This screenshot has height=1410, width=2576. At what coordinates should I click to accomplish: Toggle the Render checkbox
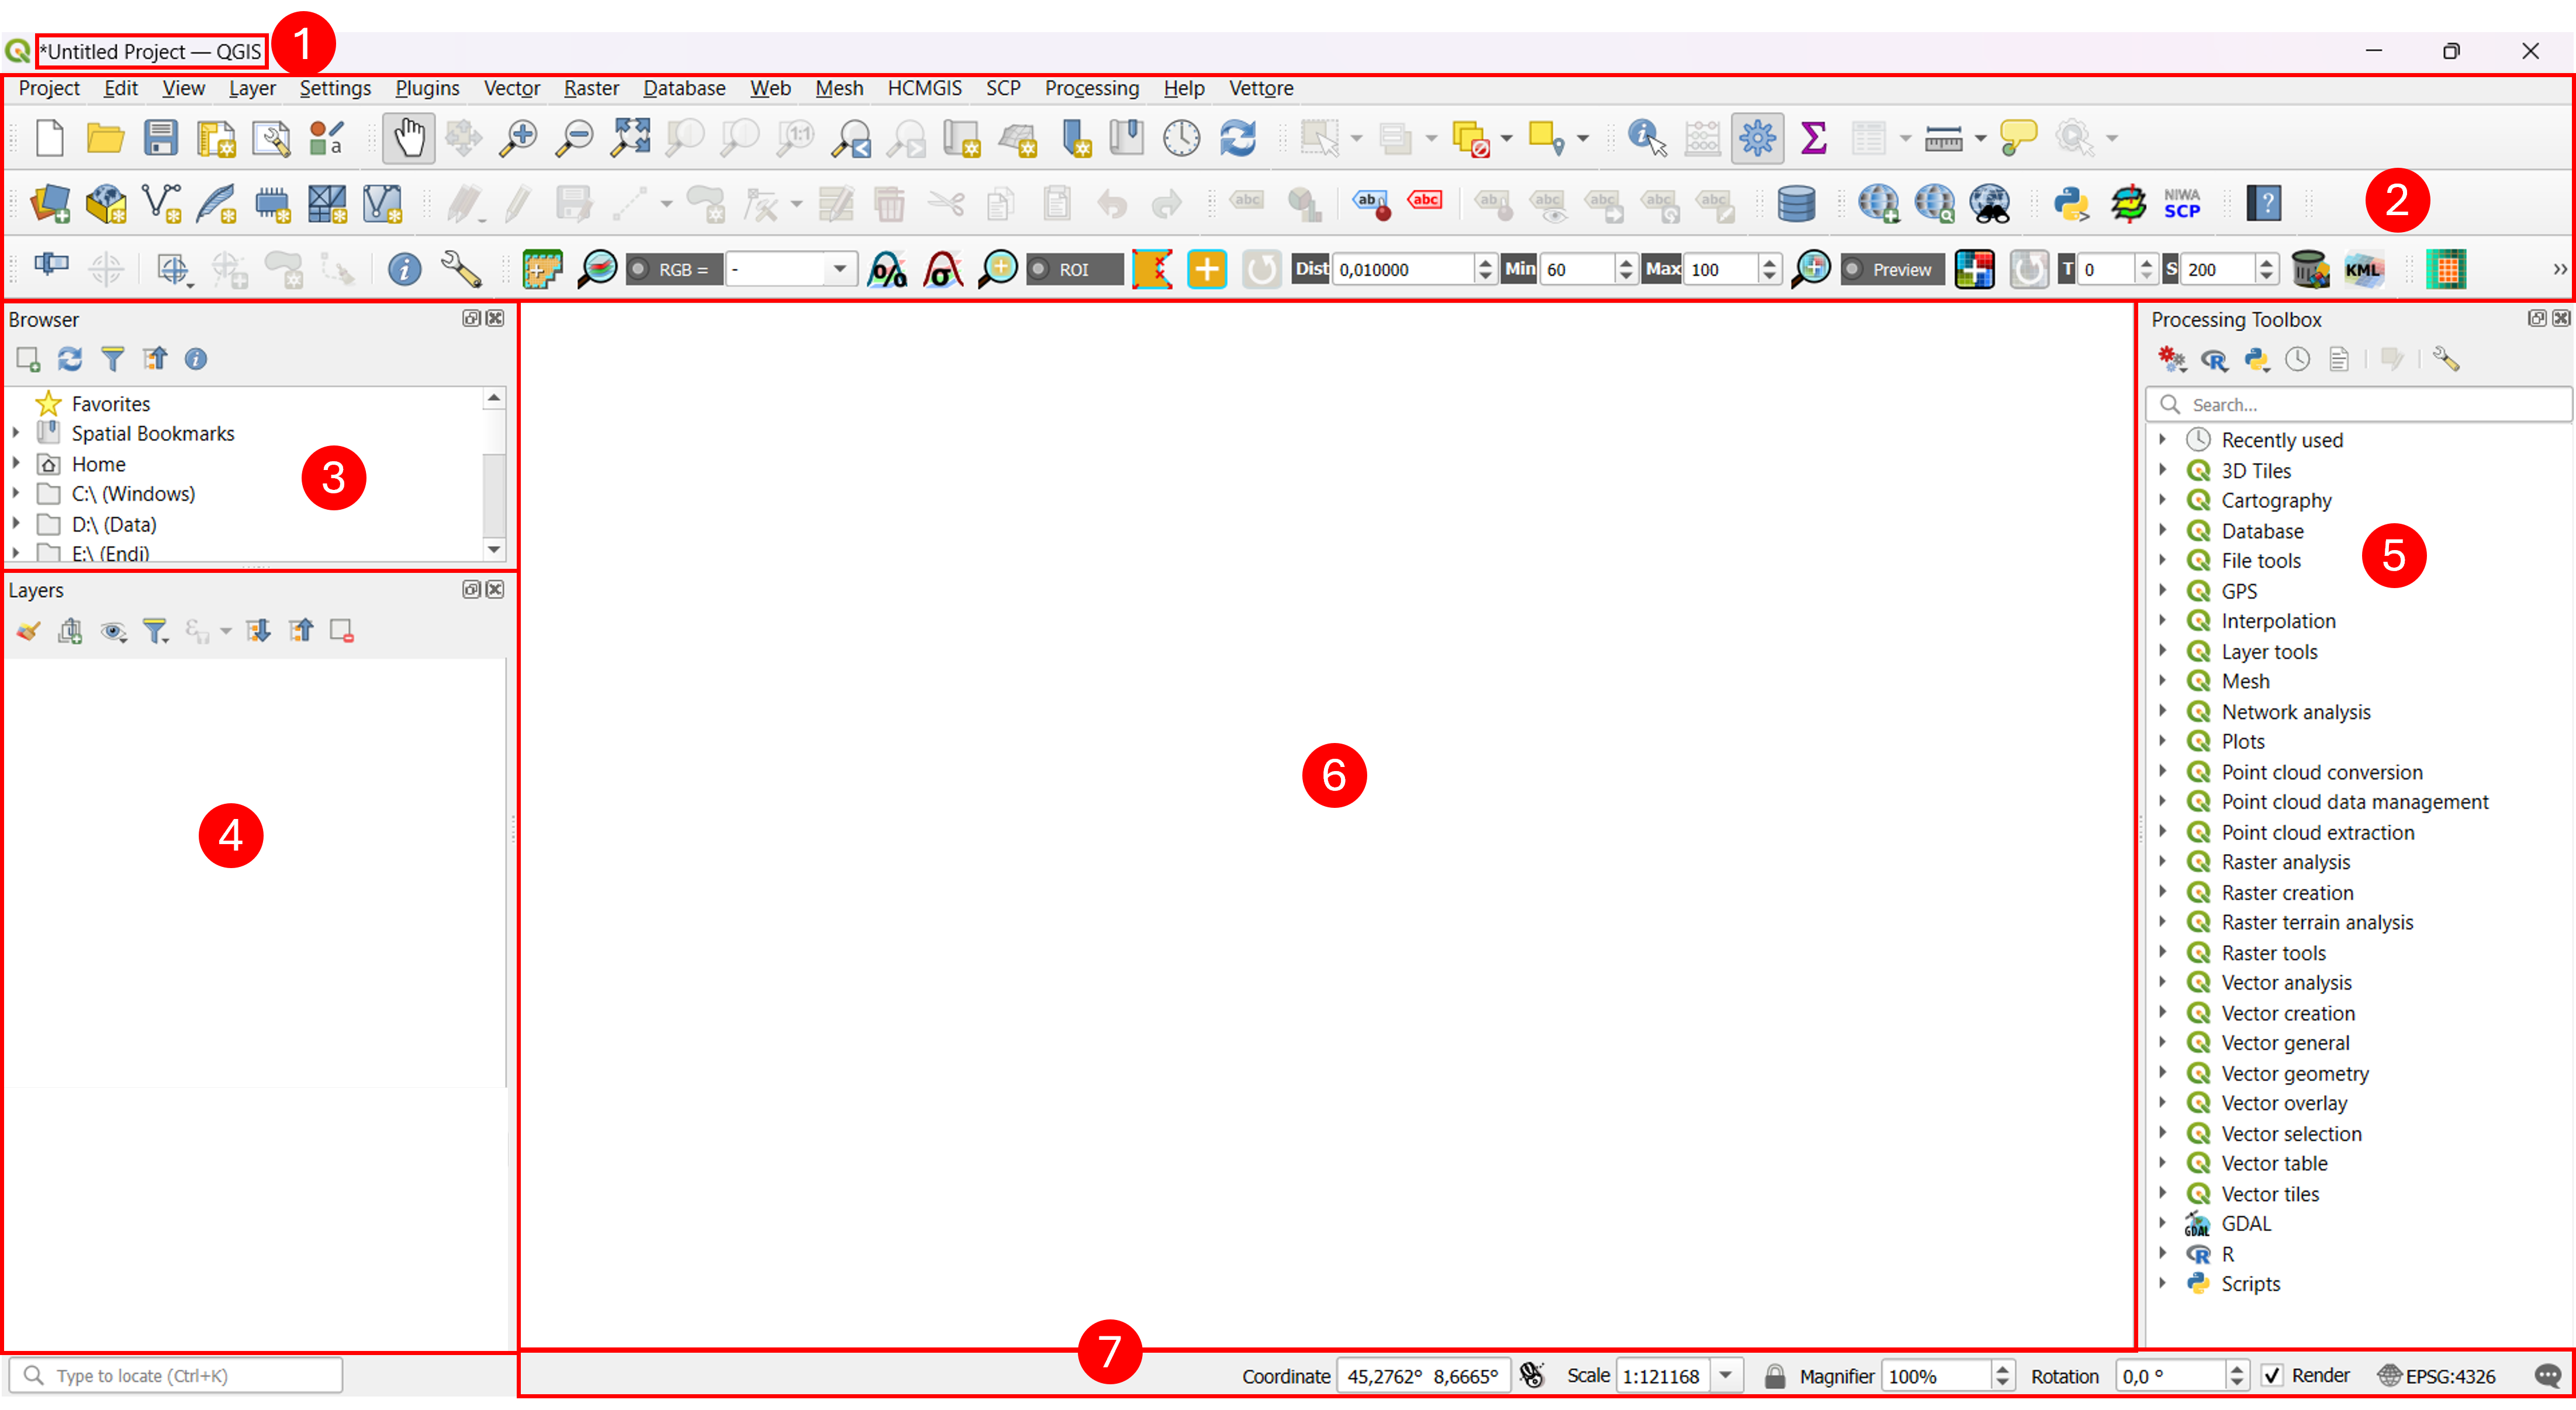(x=2272, y=1376)
